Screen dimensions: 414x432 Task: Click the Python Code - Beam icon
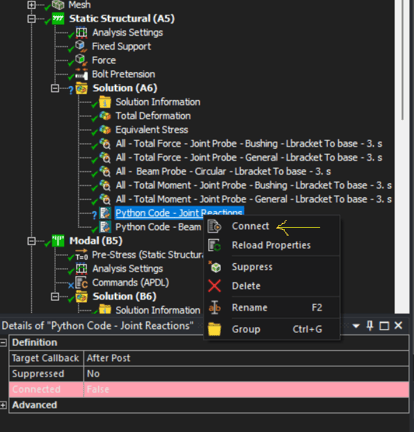(x=105, y=227)
